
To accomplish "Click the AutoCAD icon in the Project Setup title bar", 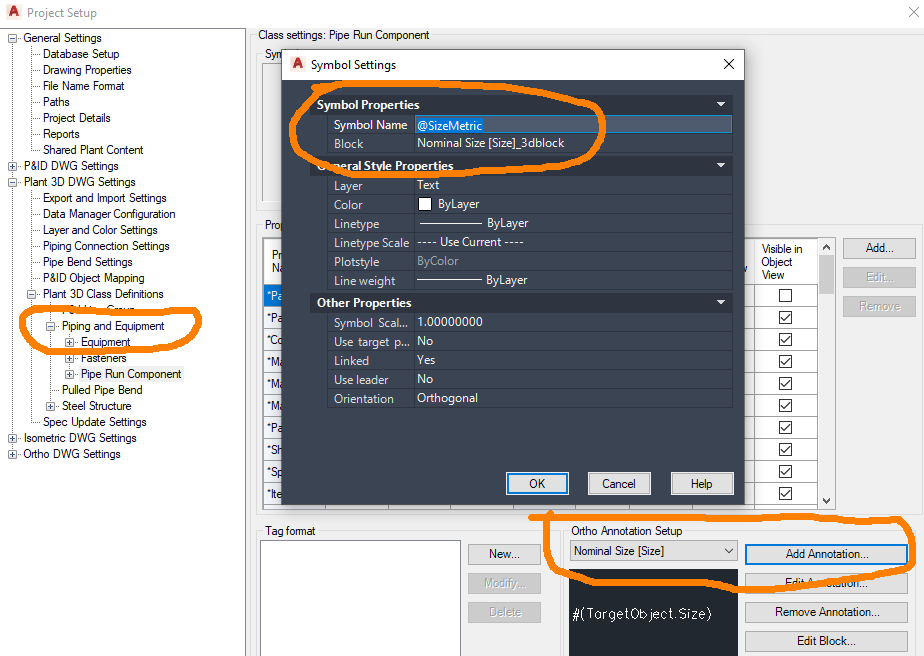I will (13, 13).
